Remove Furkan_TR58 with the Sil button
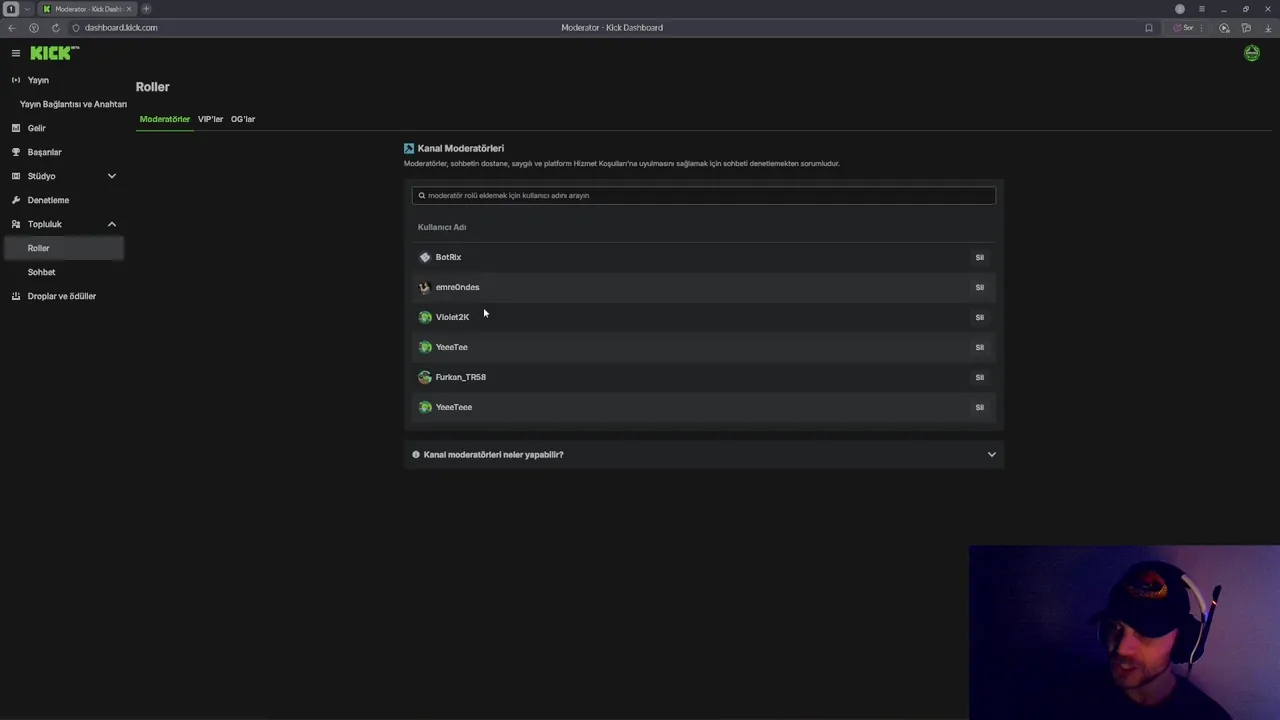The image size is (1280, 720). [980, 377]
